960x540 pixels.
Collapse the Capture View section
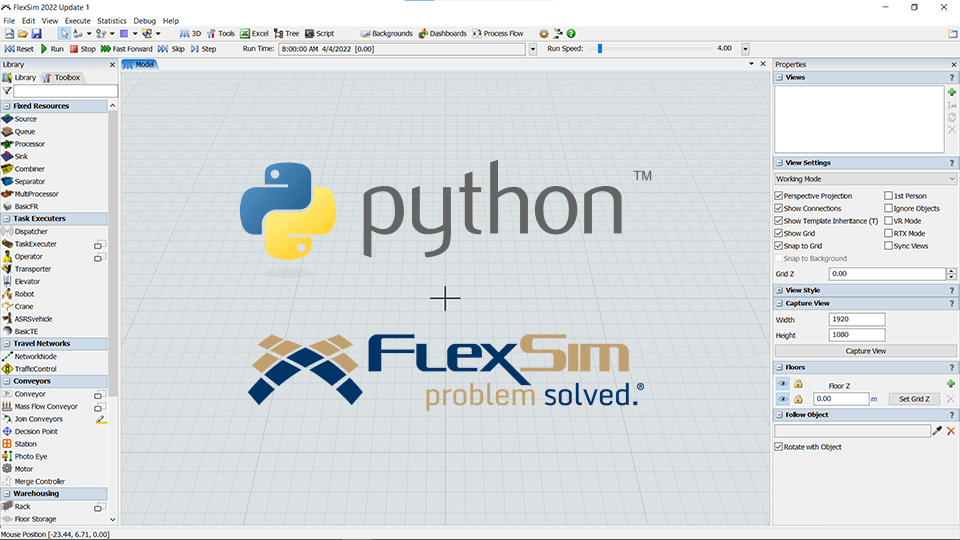(x=779, y=303)
